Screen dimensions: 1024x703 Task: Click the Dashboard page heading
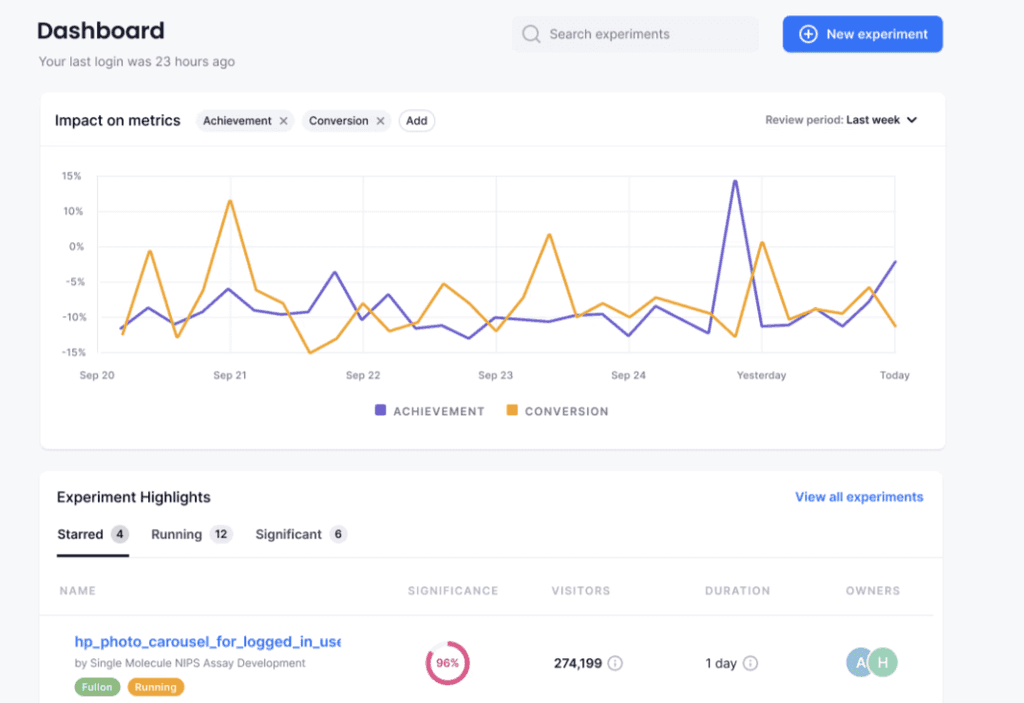pyautogui.click(x=101, y=31)
